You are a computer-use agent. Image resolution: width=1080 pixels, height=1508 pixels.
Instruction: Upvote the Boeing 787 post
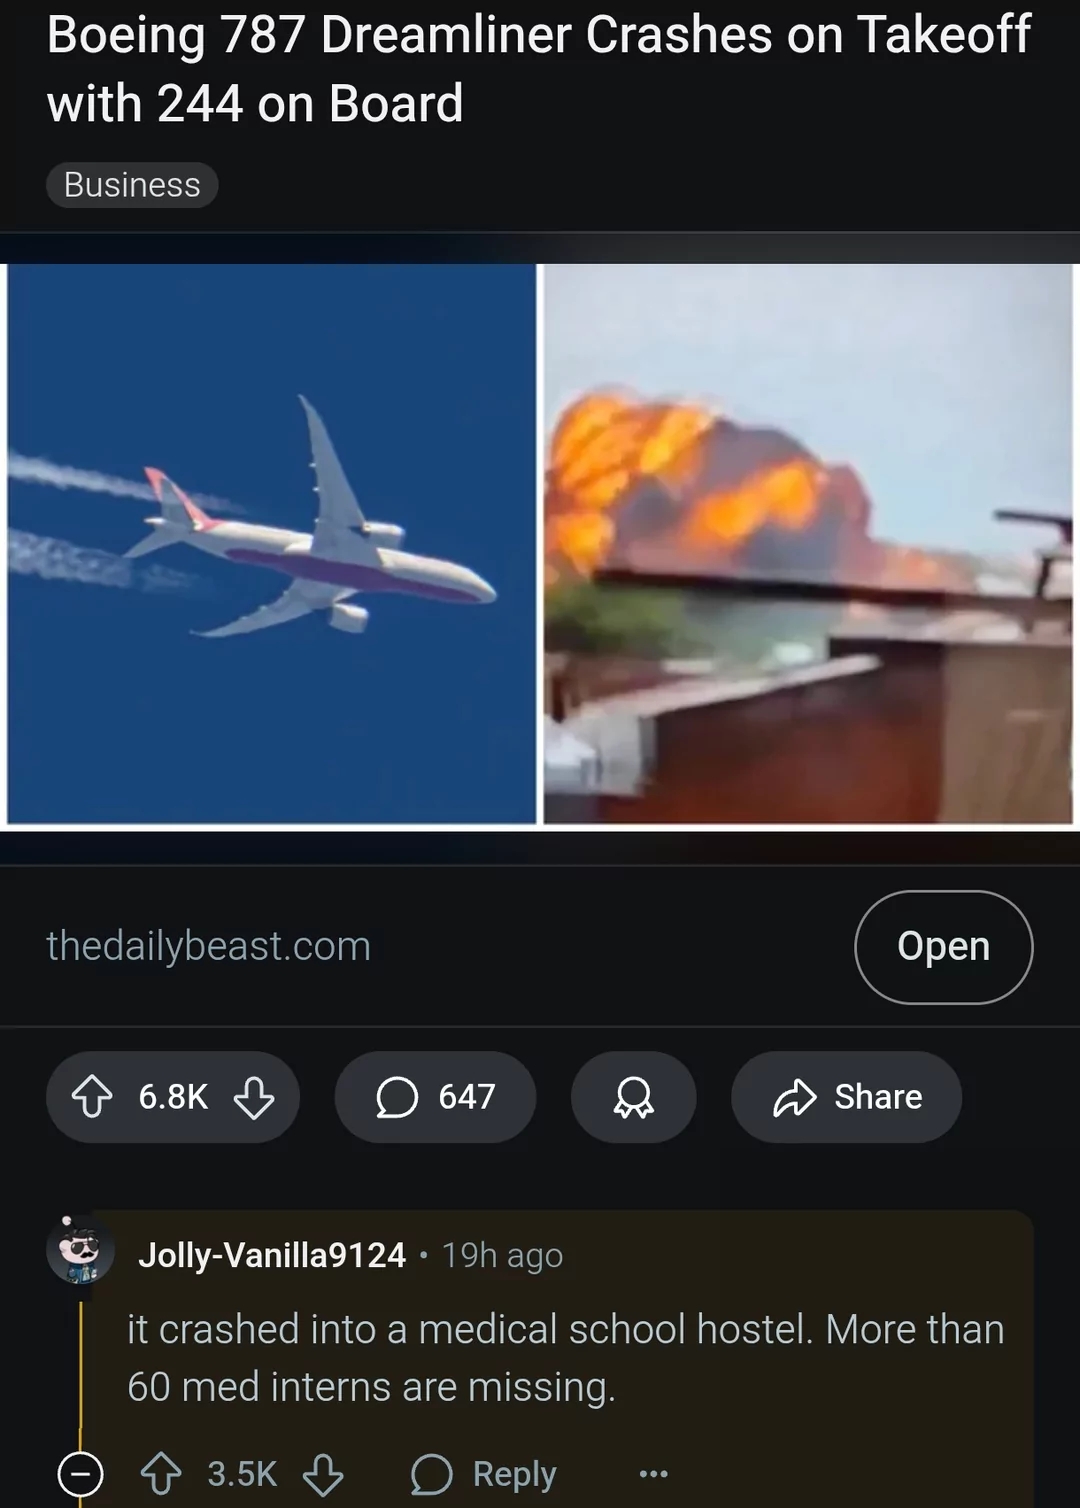92,1097
